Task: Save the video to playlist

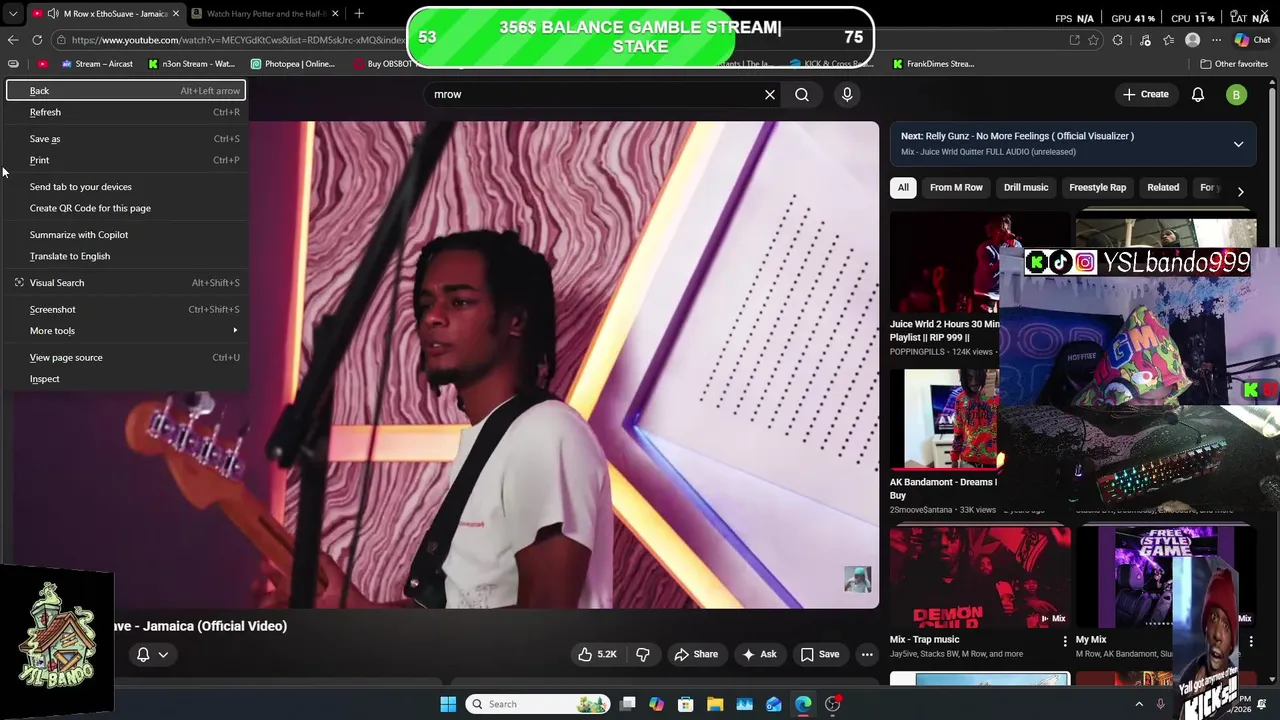Action: coord(820,654)
